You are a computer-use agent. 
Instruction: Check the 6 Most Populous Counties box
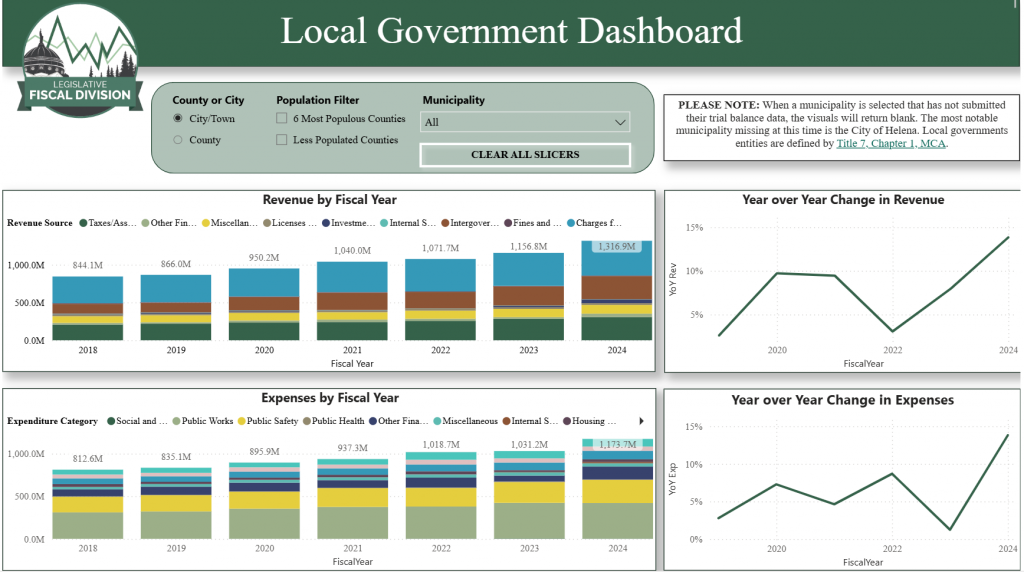tap(282, 118)
